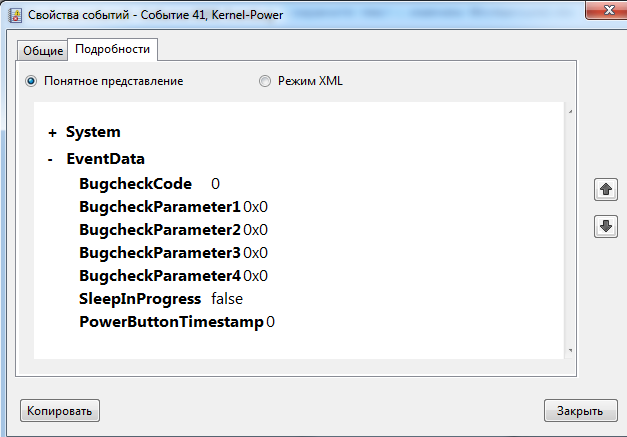
Task: Click the BugcheckParameter1 row
Action: (160, 207)
